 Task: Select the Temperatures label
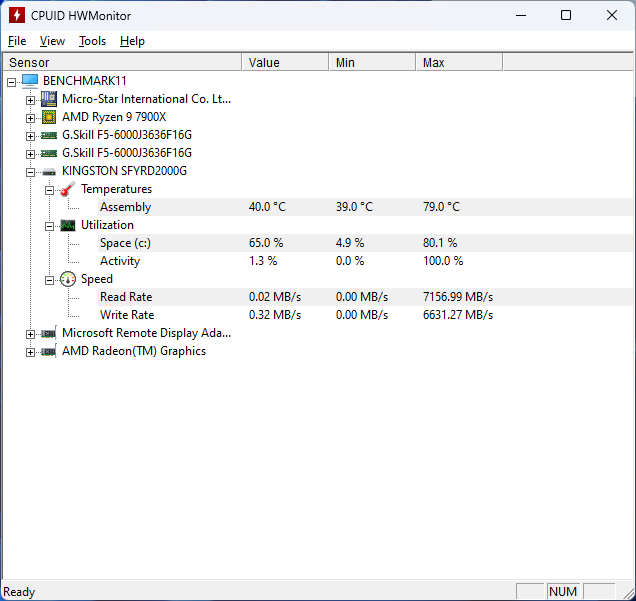(116, 189)
